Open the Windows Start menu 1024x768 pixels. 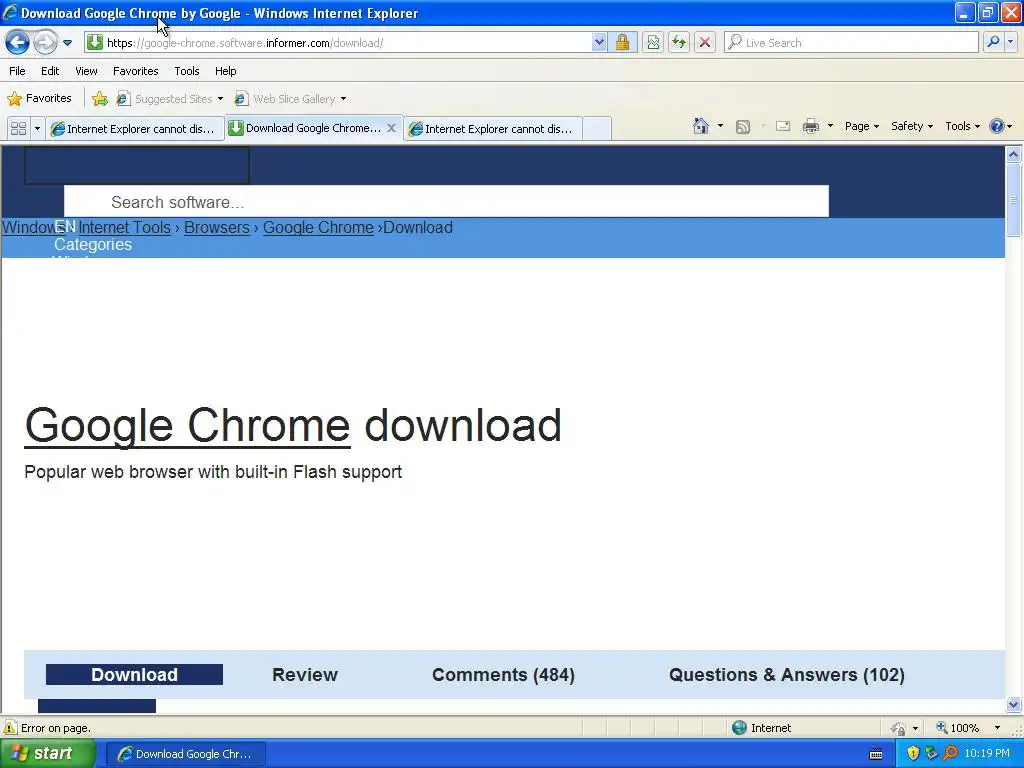pos(48,754)
